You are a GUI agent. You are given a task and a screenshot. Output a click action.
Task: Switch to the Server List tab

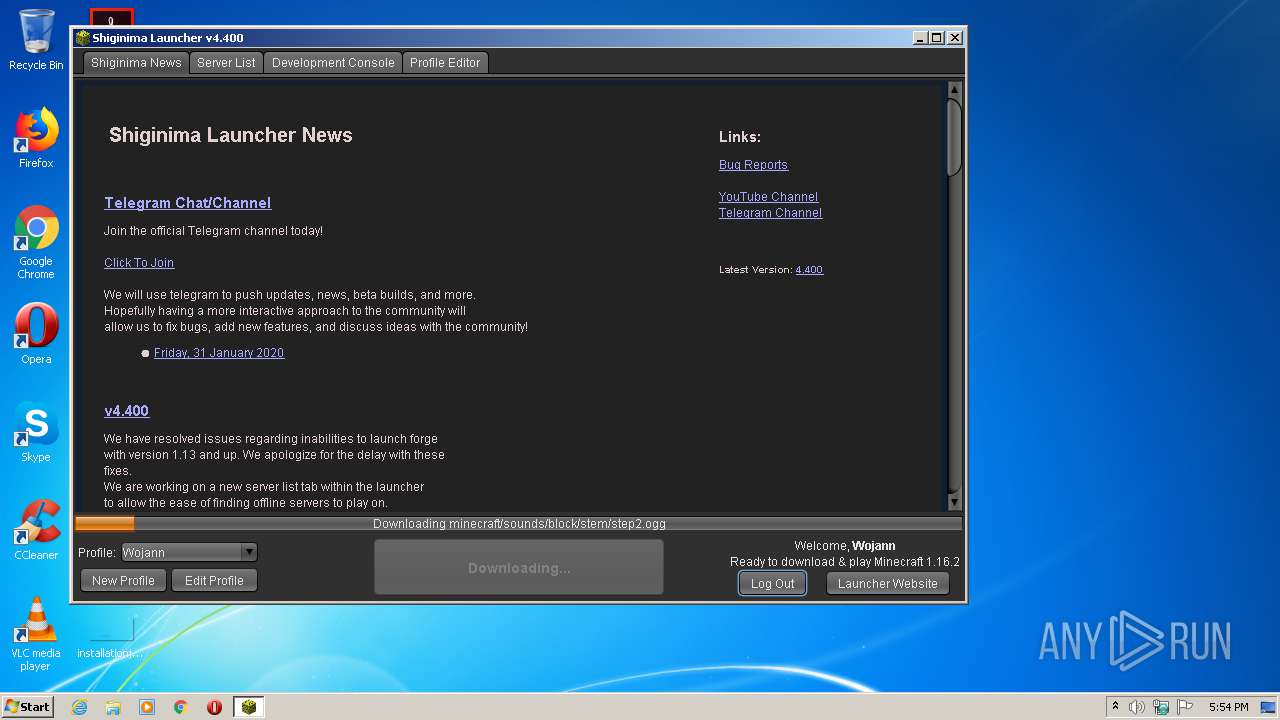[226, 62]
